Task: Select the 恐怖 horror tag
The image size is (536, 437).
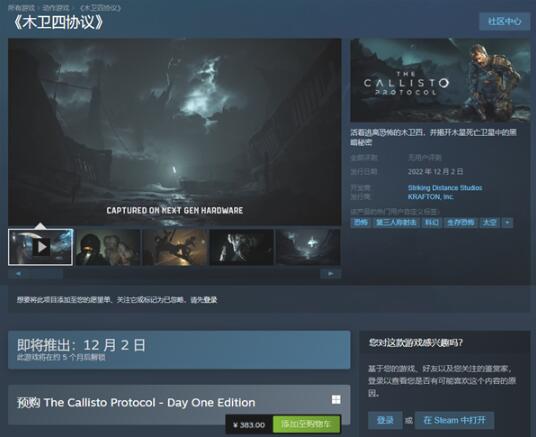Action: 360,223
